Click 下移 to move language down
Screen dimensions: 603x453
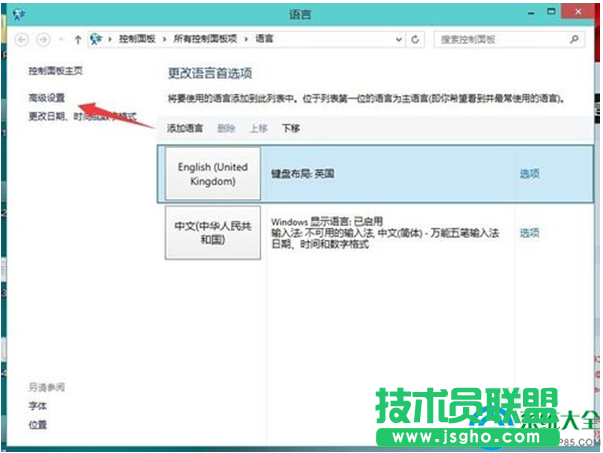tap(291, 128)
